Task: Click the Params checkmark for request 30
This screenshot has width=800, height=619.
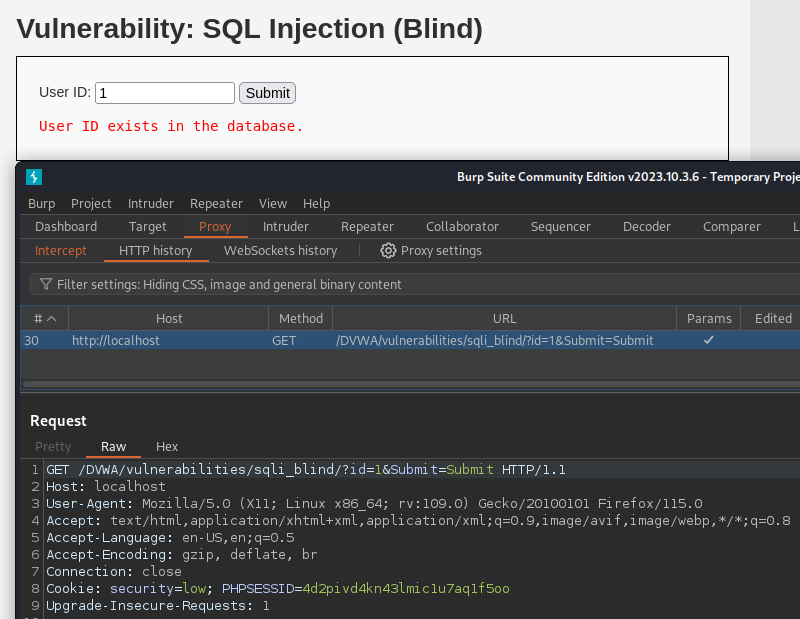Action: coord(708,340)
